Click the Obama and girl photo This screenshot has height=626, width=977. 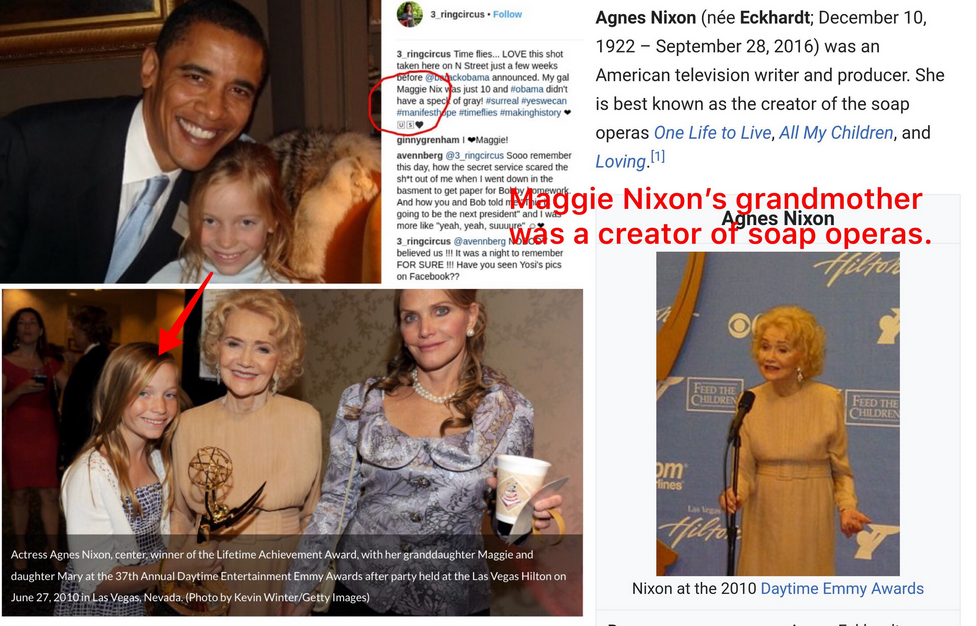[x=190, y=141]
